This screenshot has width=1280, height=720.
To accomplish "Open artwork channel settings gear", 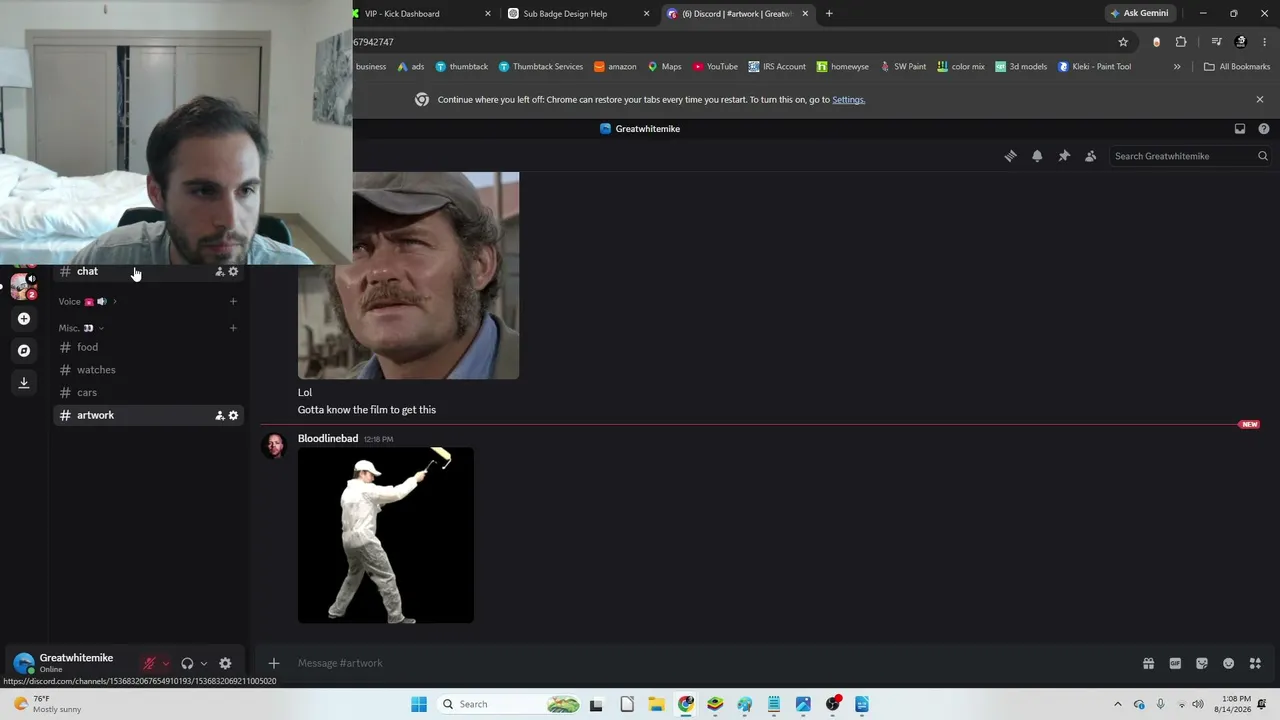I will [233, 416].
